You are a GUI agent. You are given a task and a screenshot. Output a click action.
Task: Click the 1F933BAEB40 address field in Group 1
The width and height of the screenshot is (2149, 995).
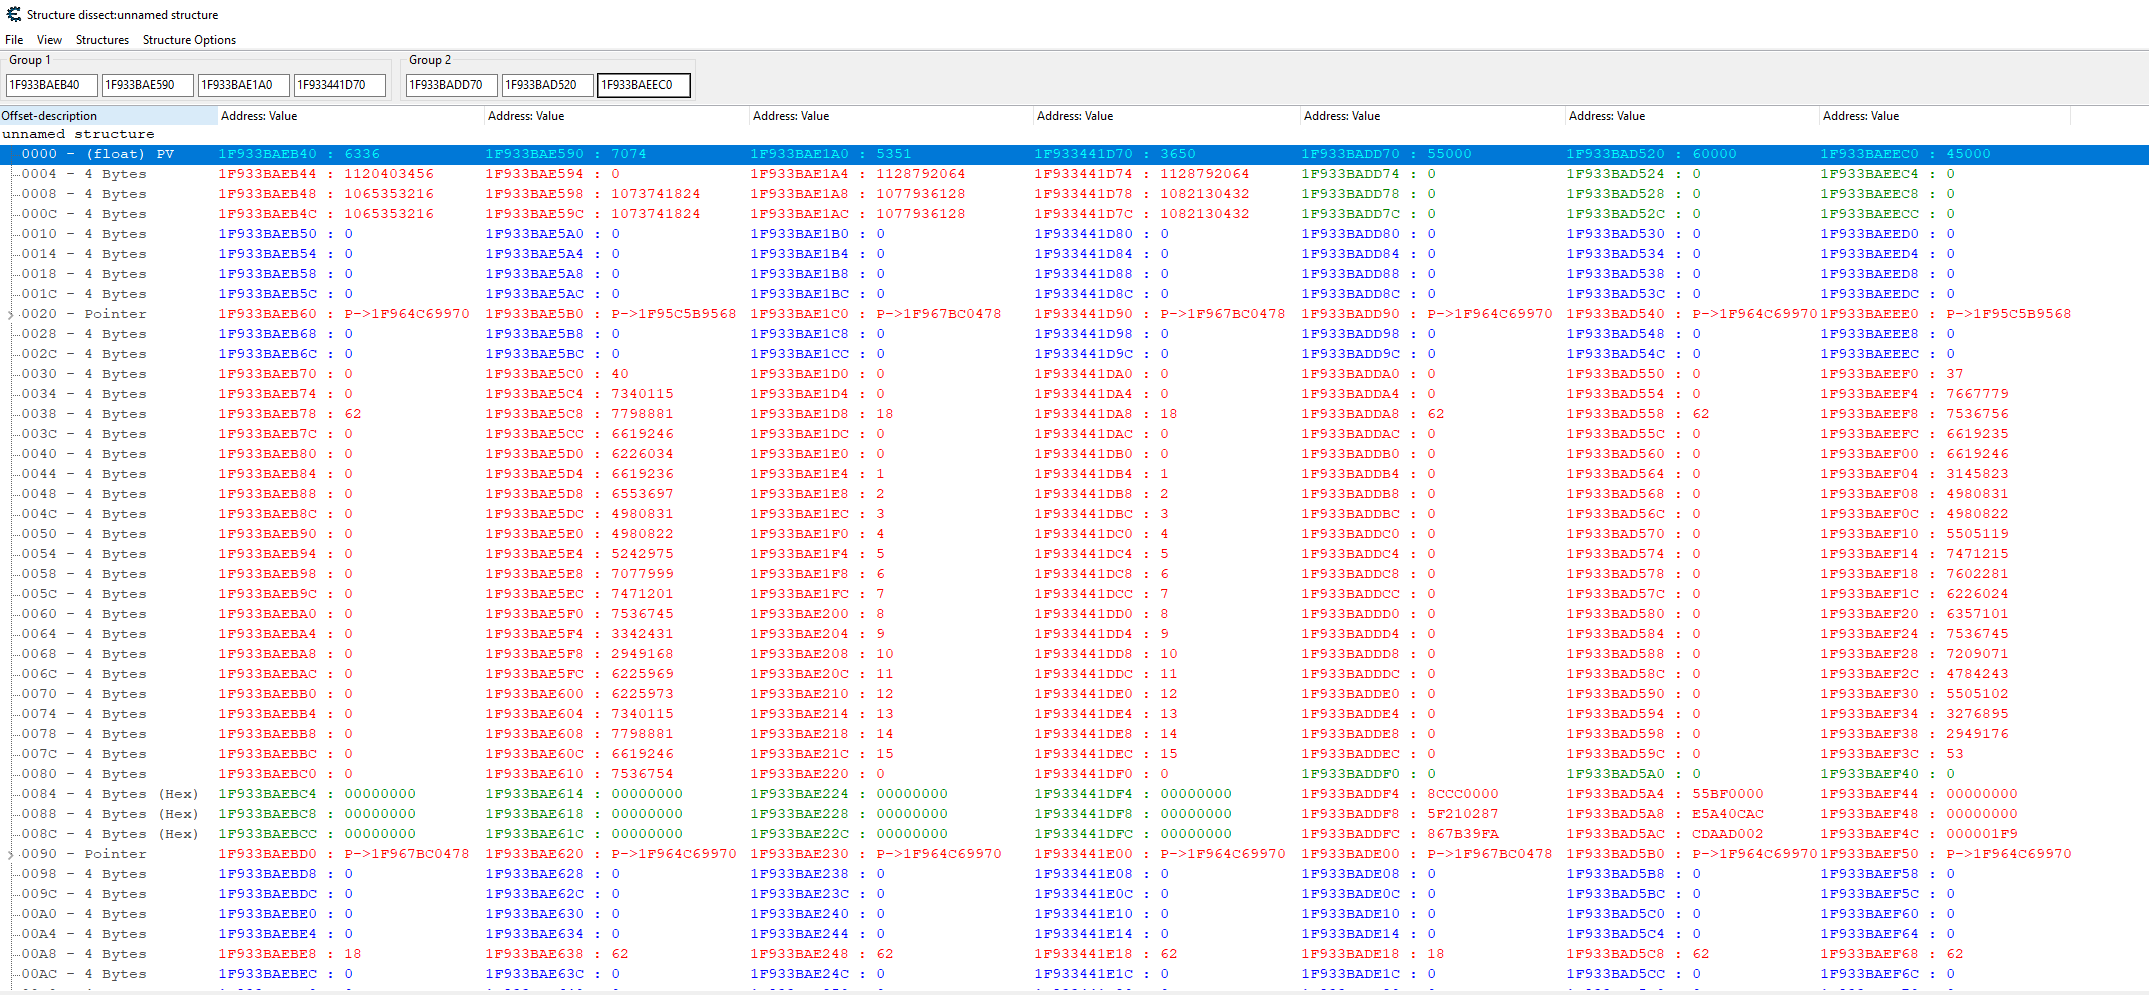coord(51,85)
